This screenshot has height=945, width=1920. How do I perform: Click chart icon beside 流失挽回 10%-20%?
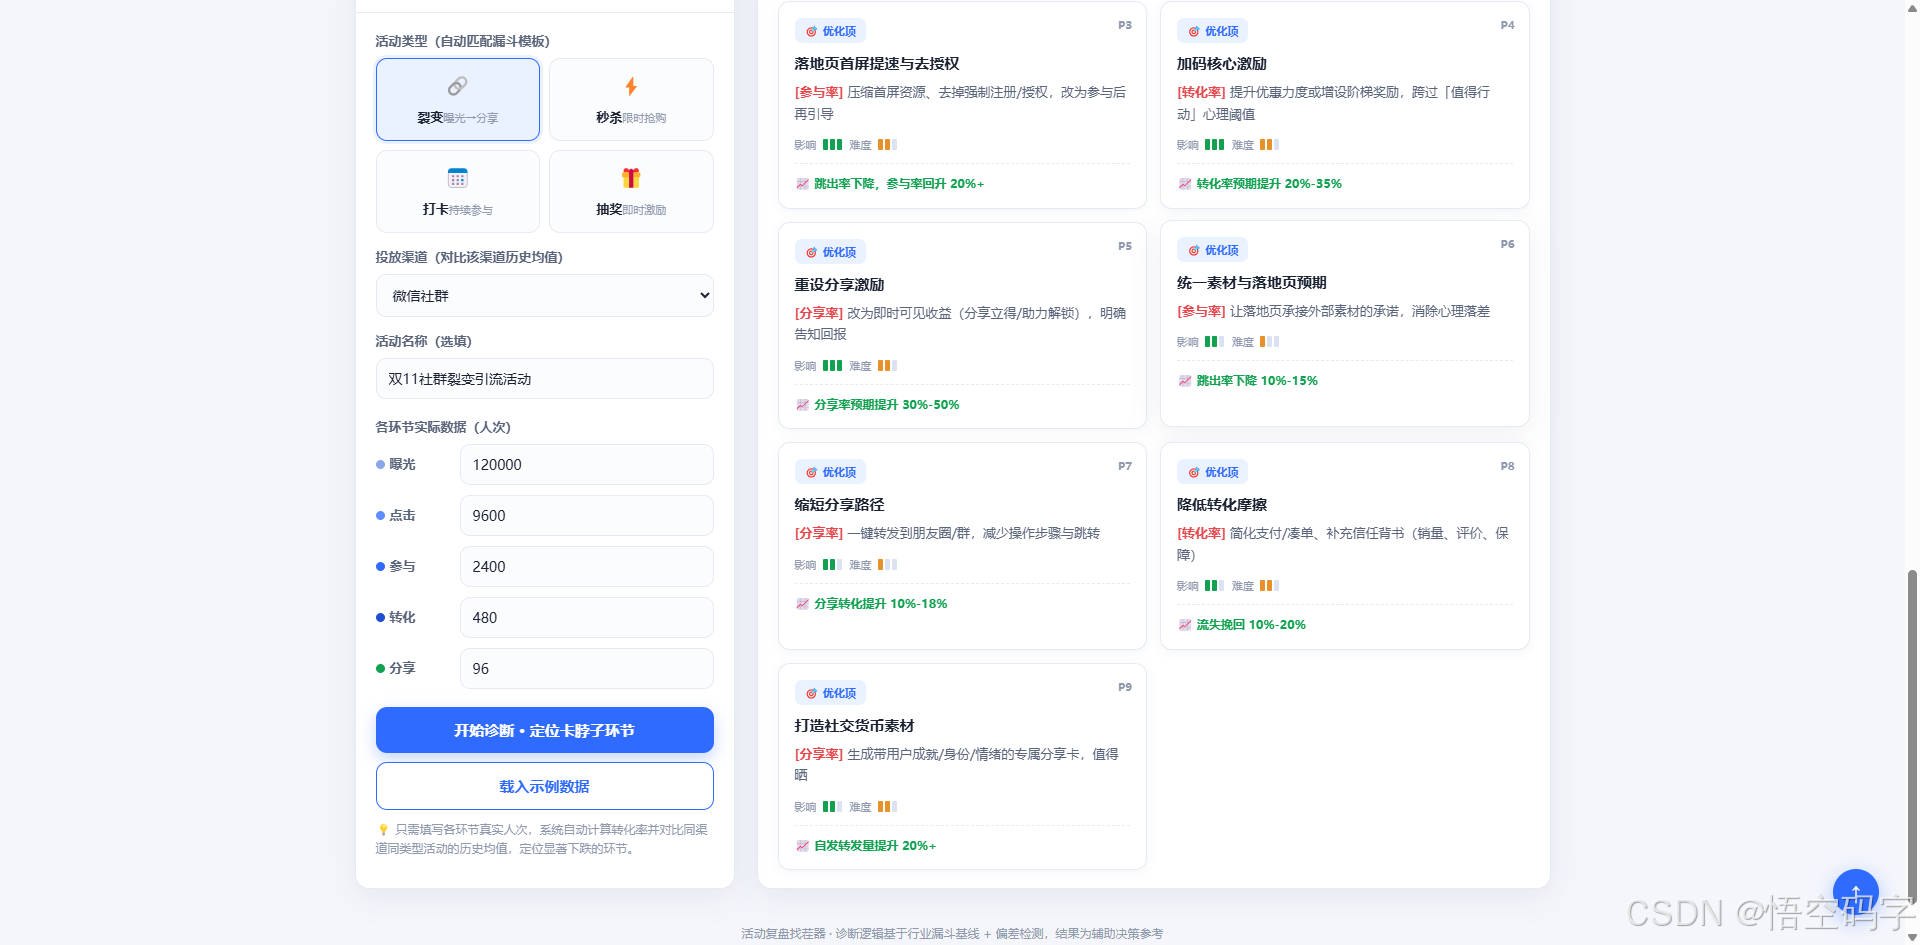1185,625
